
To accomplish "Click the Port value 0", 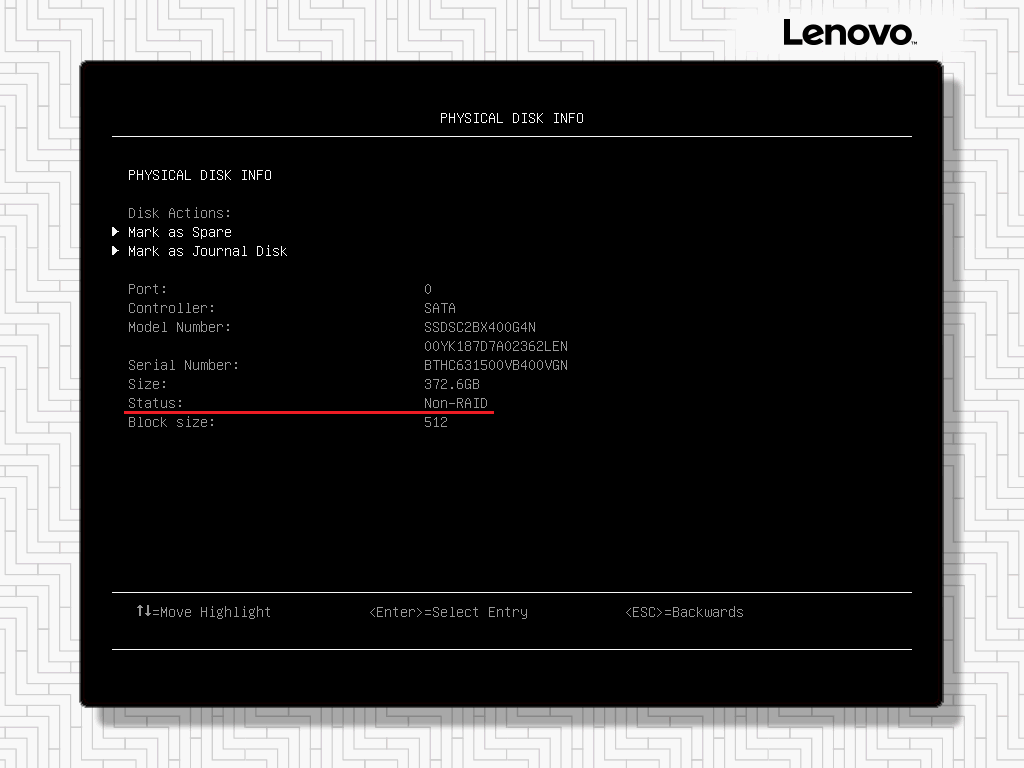I will point(428,289).
